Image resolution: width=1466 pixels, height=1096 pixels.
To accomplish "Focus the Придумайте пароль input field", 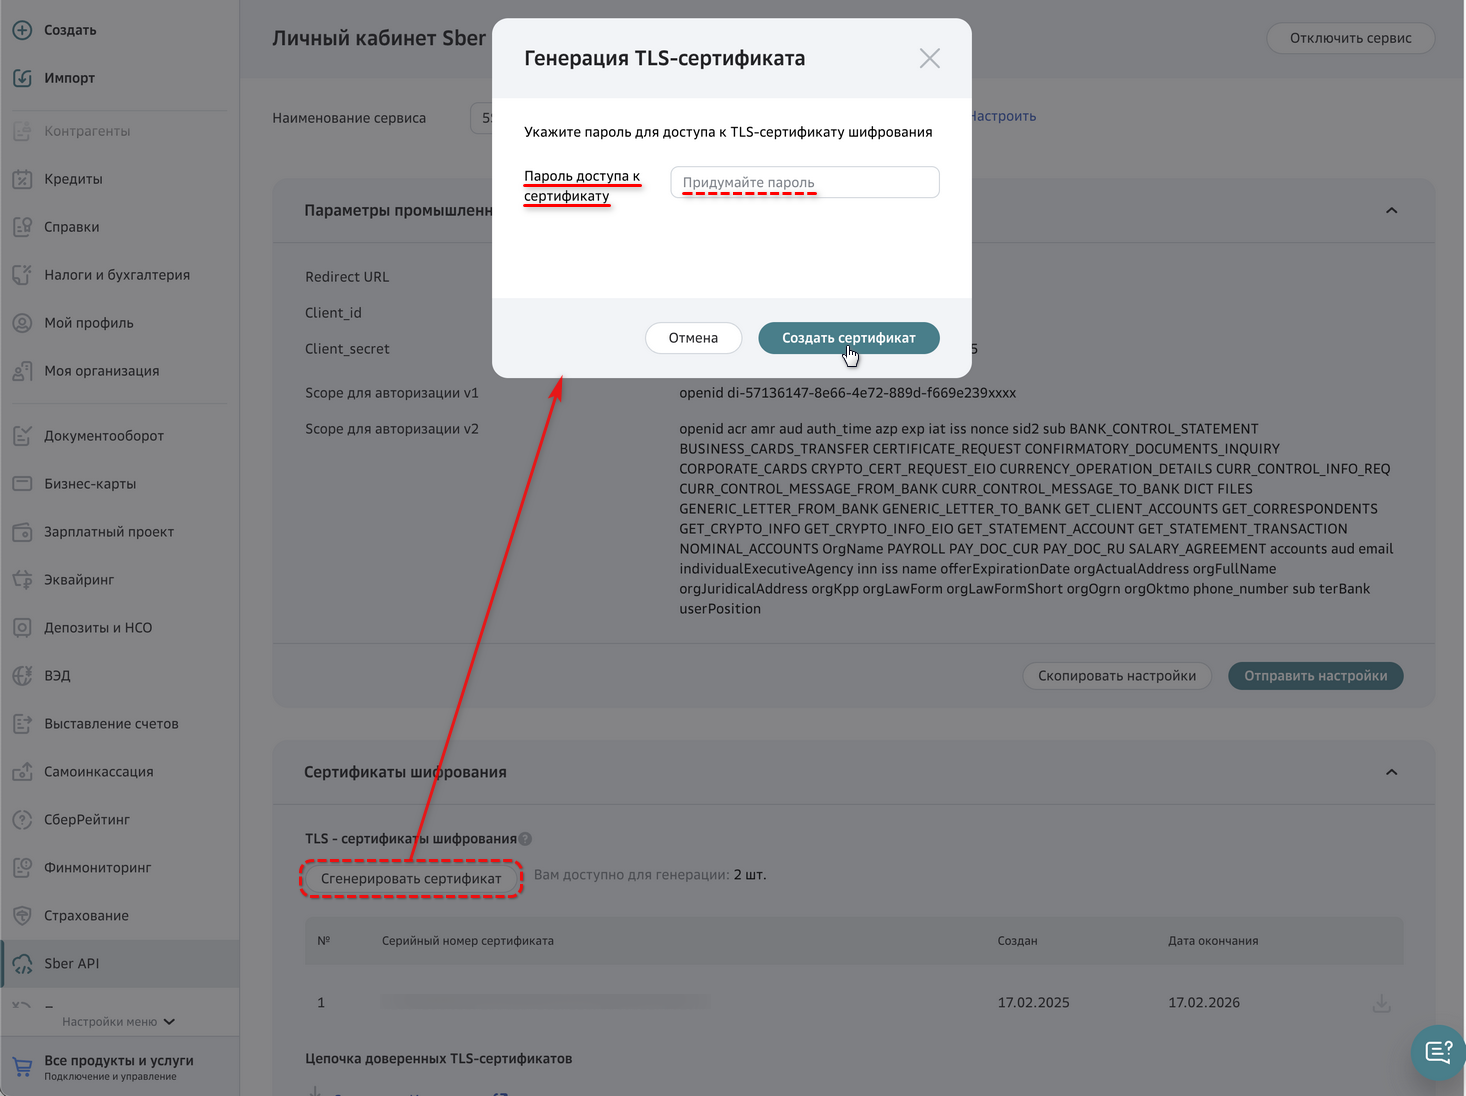I will click(804, 182).
